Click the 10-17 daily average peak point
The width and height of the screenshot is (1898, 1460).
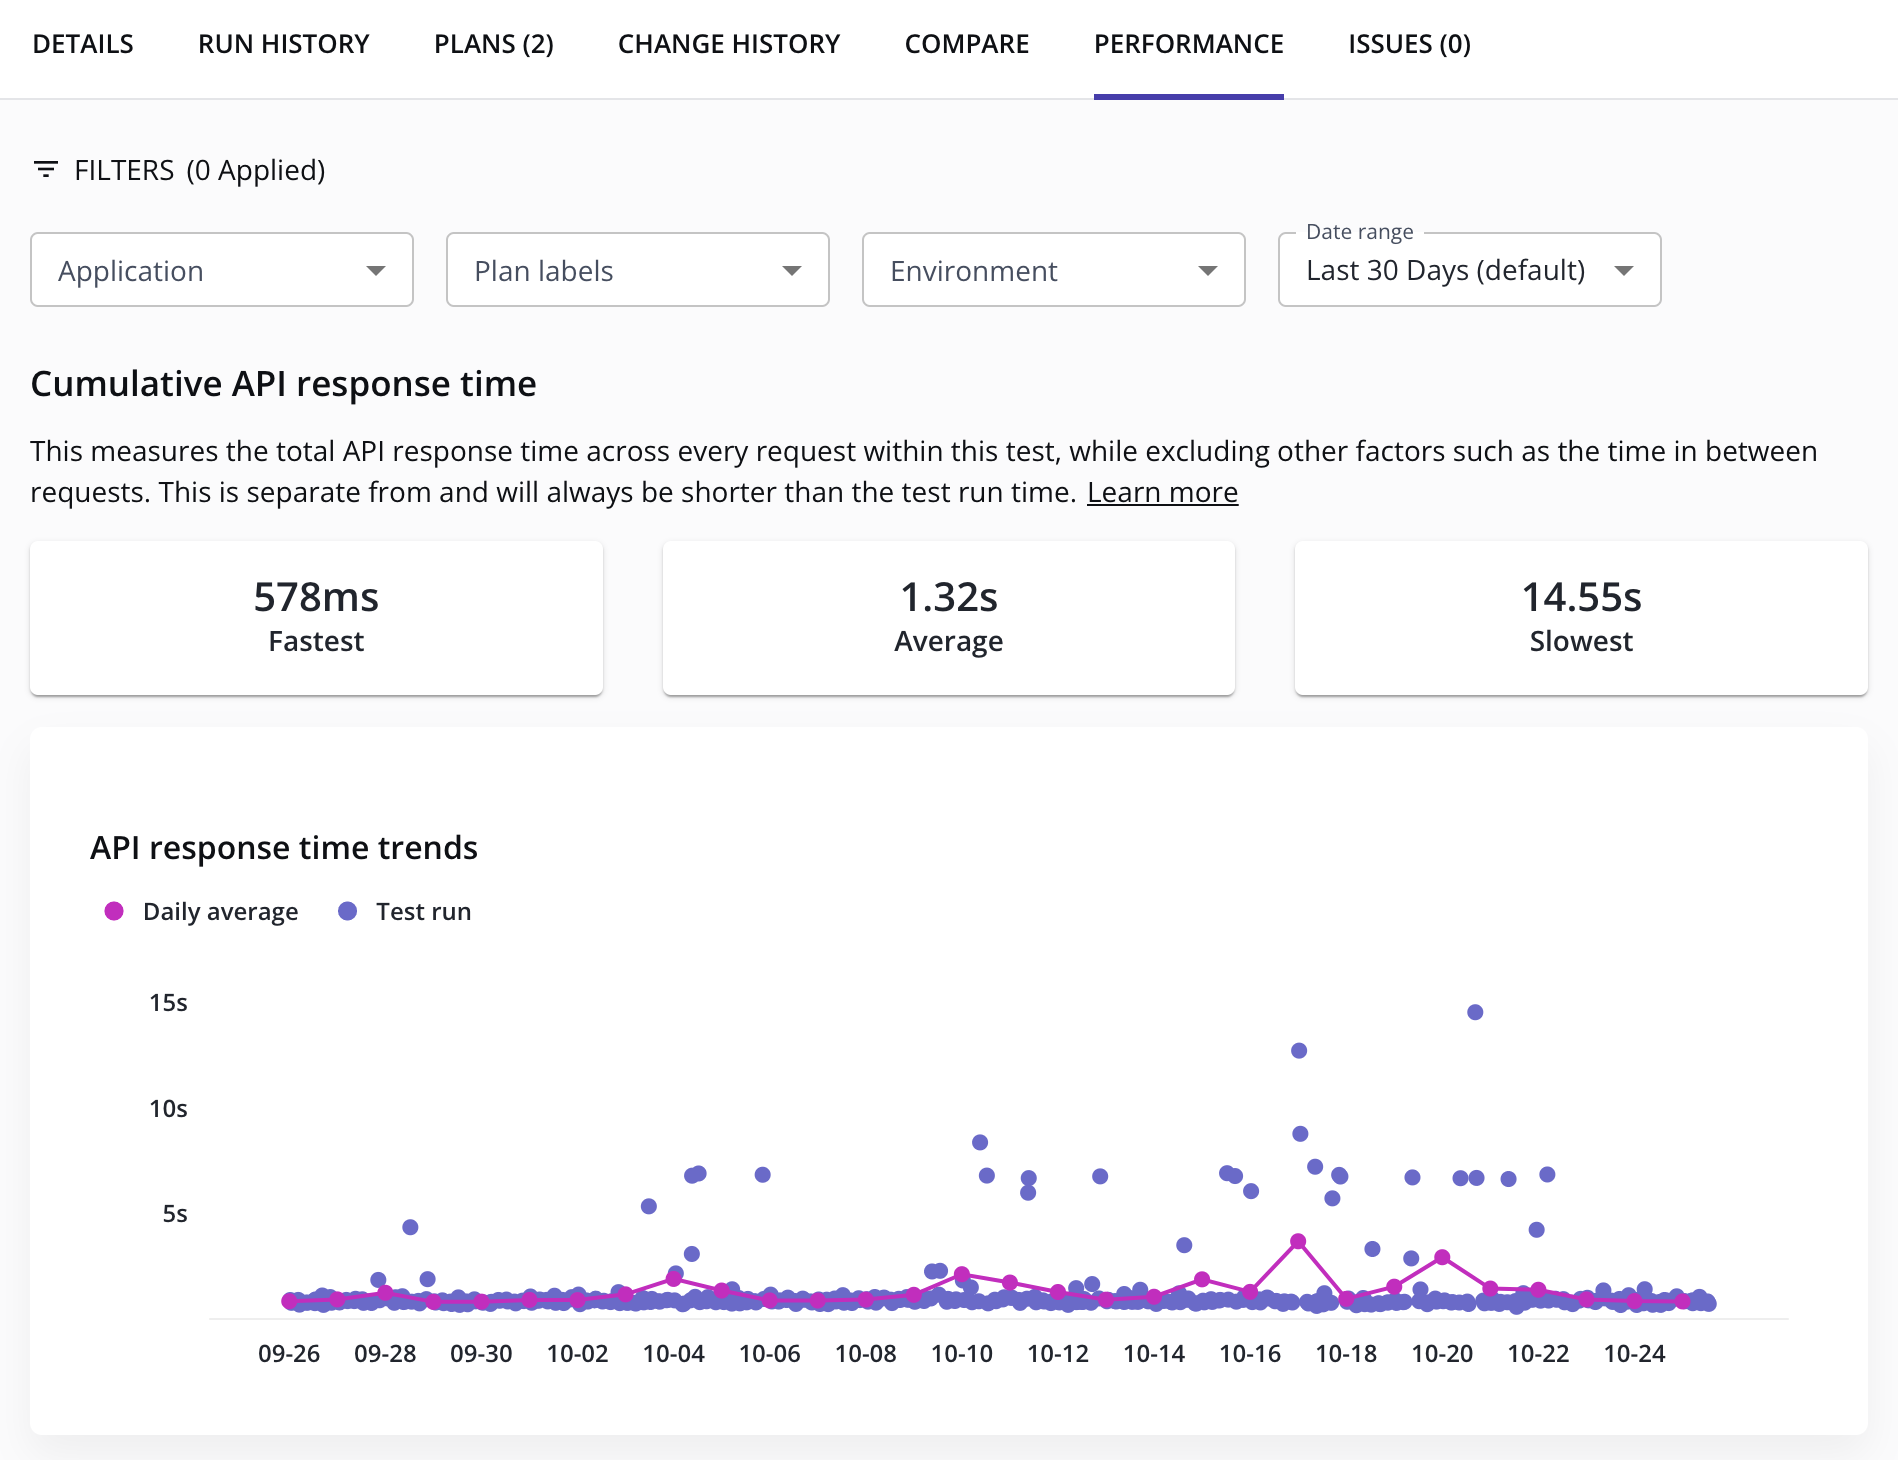[1298, 1241]
